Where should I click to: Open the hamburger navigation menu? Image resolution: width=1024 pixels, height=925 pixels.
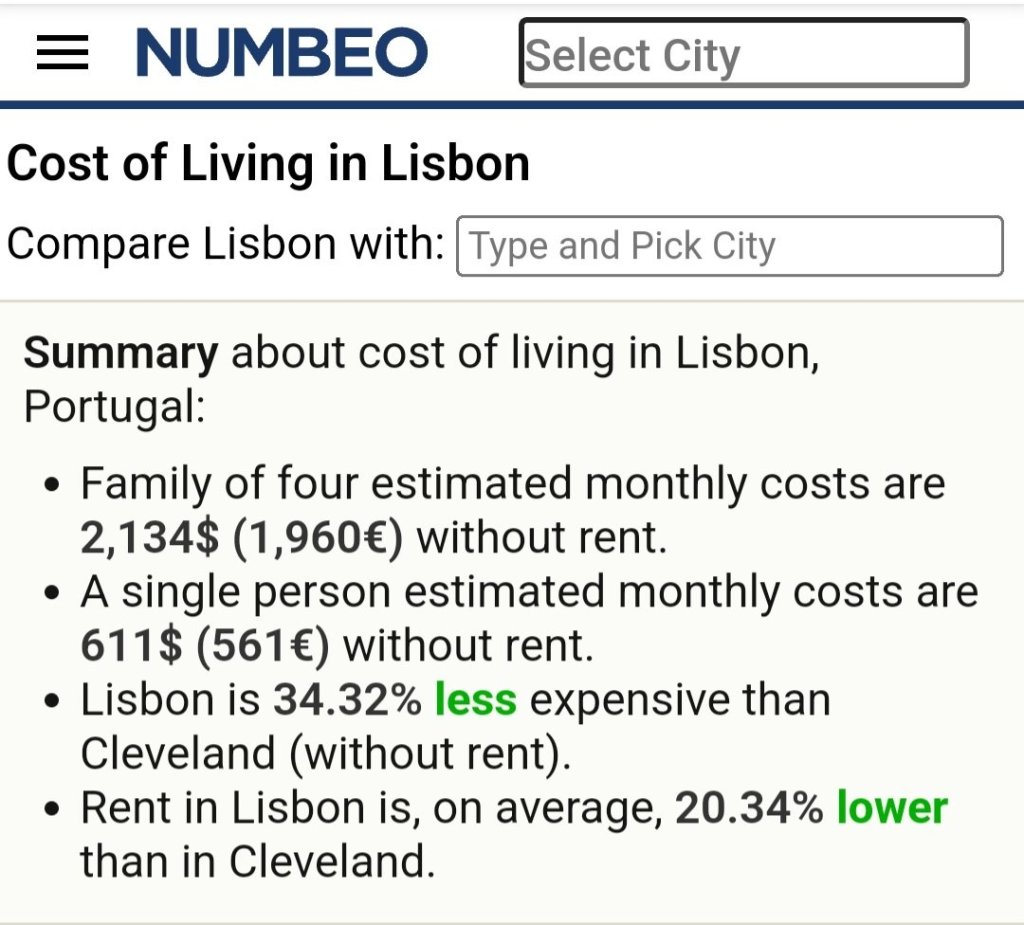click(x=62, y=53)
